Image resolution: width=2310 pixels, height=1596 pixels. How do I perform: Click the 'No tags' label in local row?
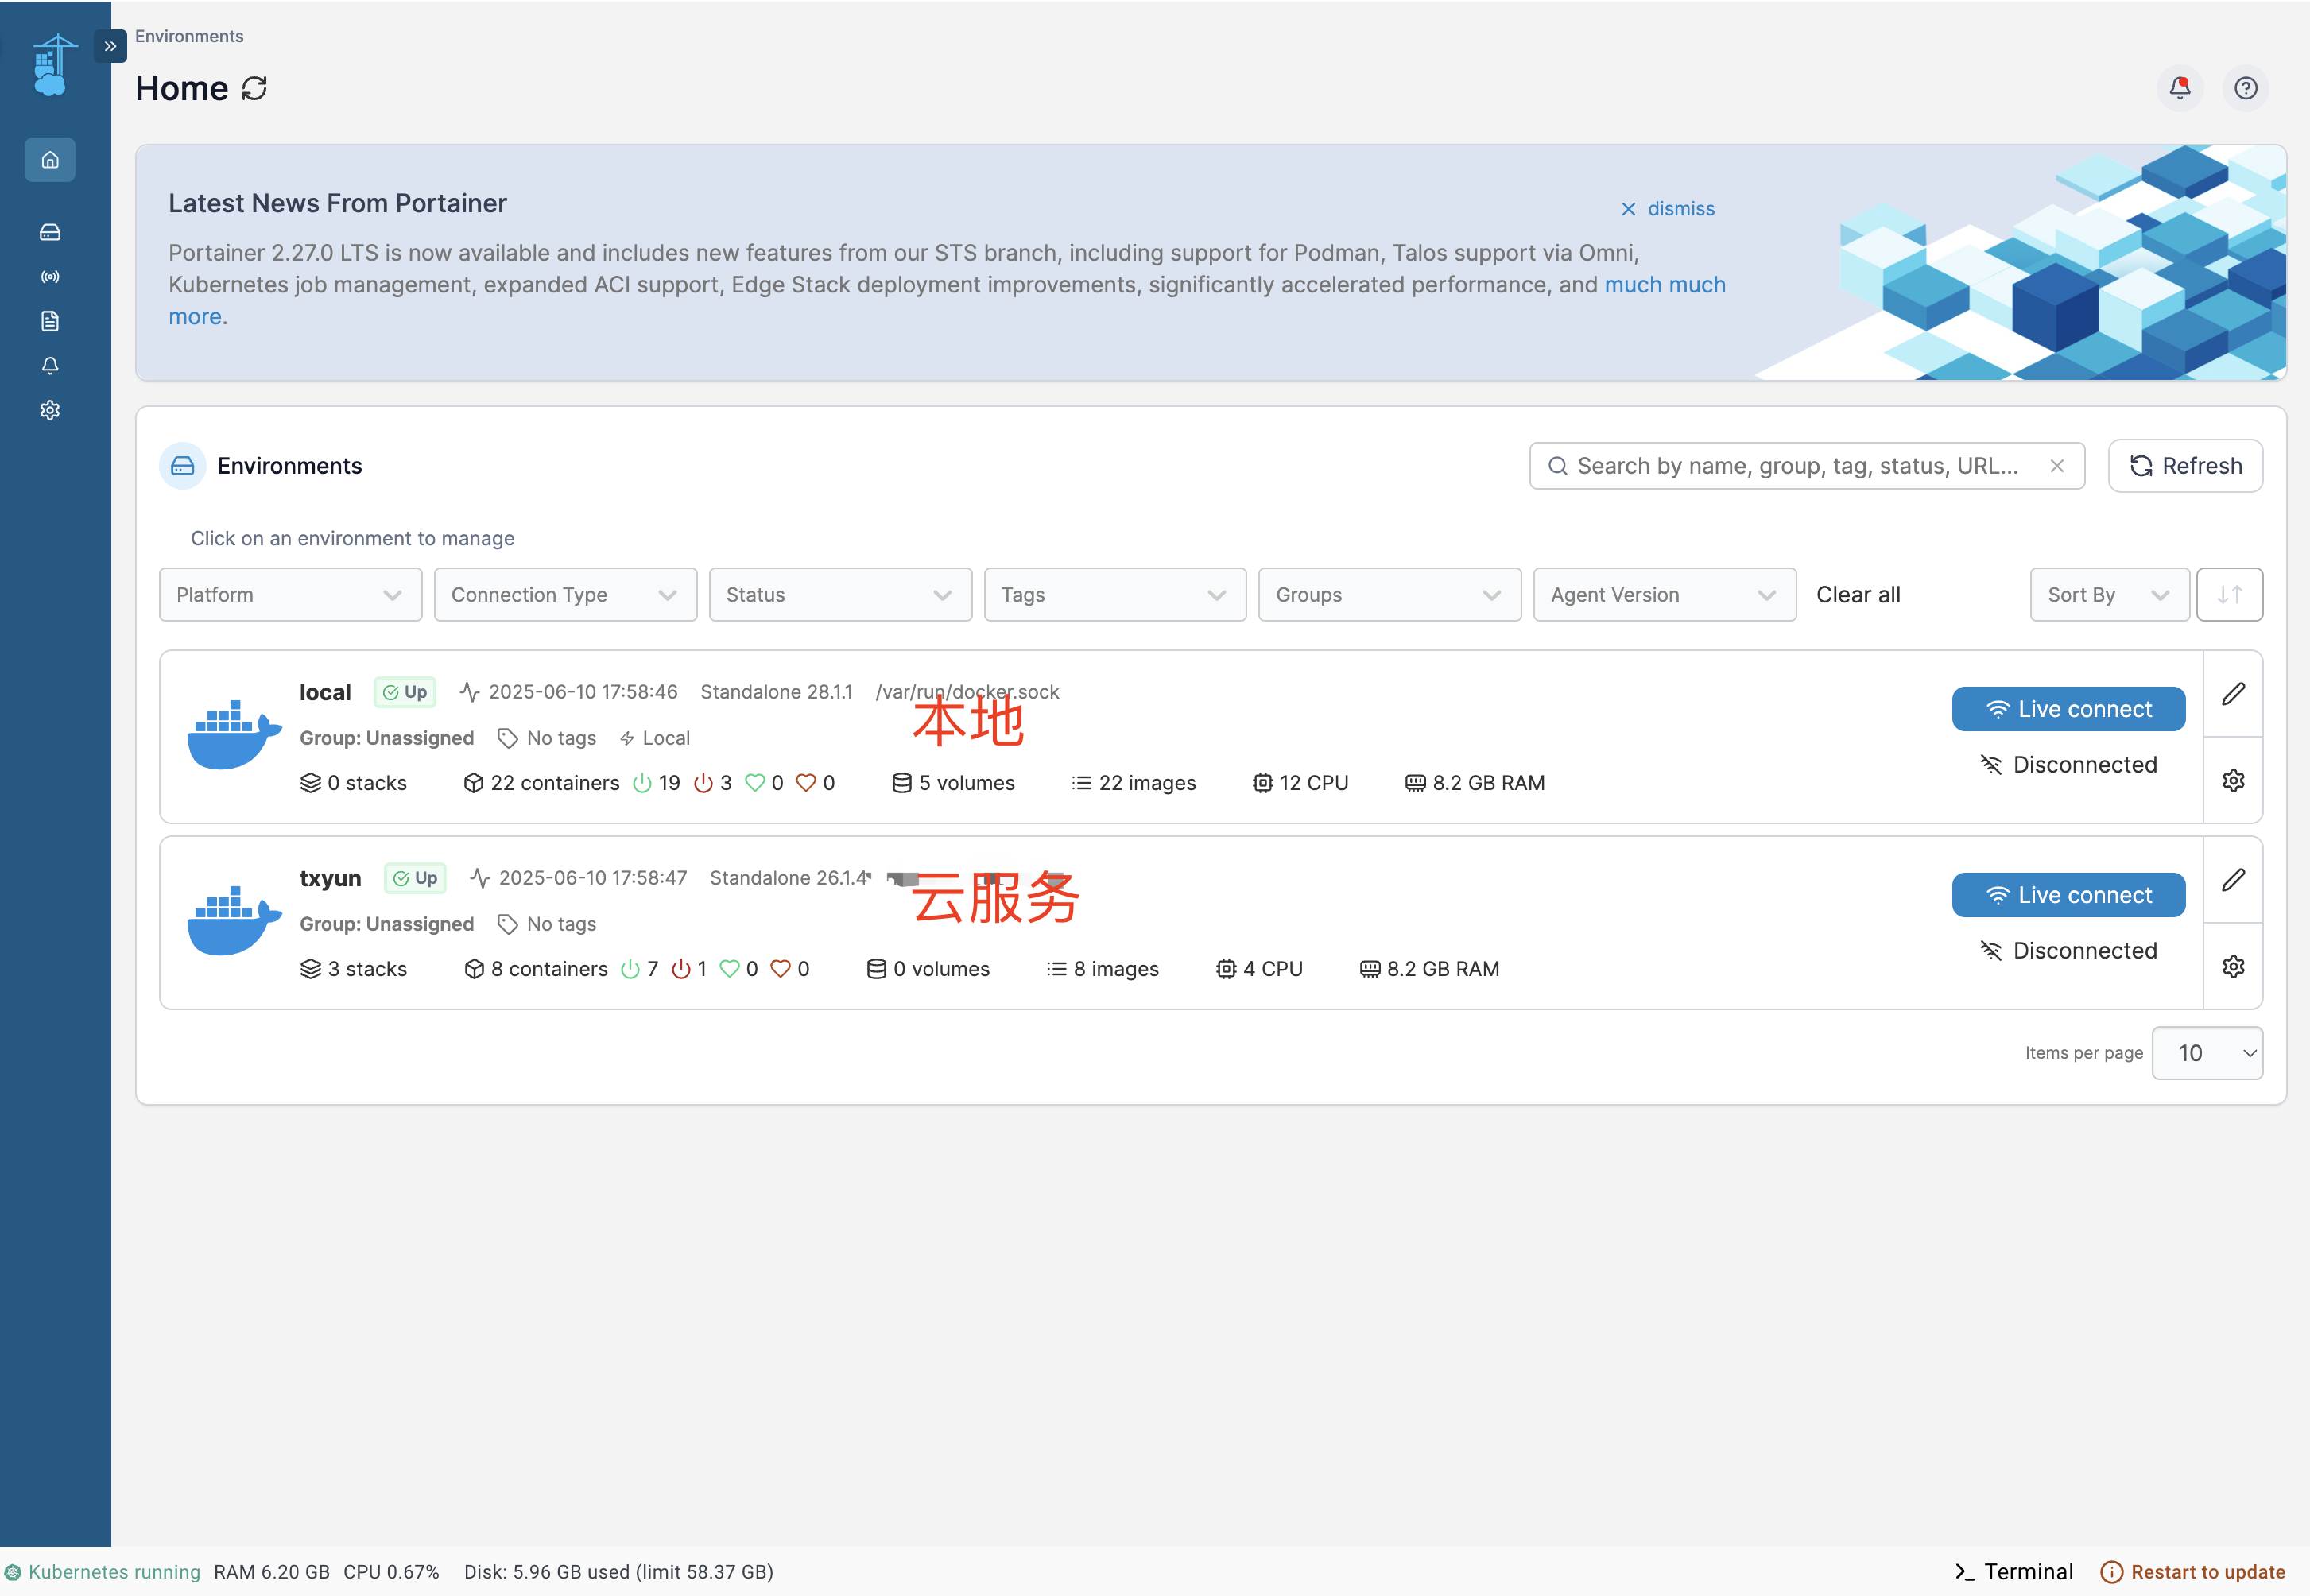547,738
